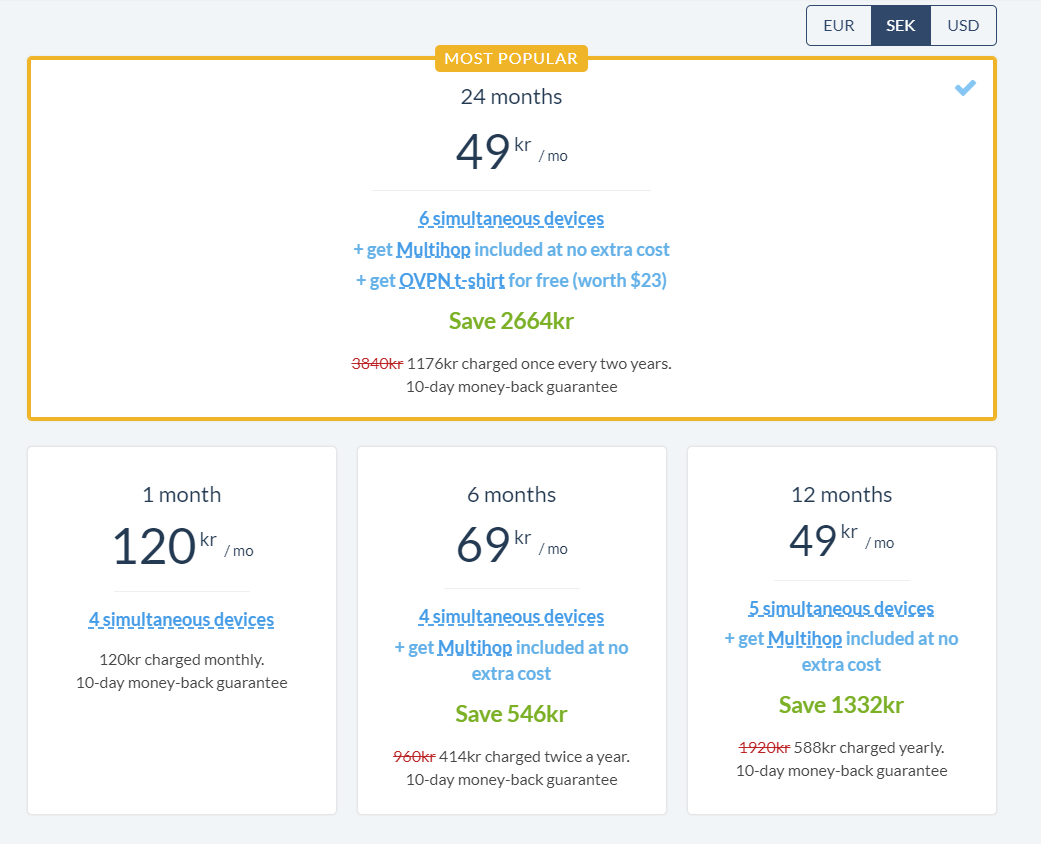Open the "5 simultaneous devices" link
Viewport: 1041px width, 844px height.
(841, 609)
